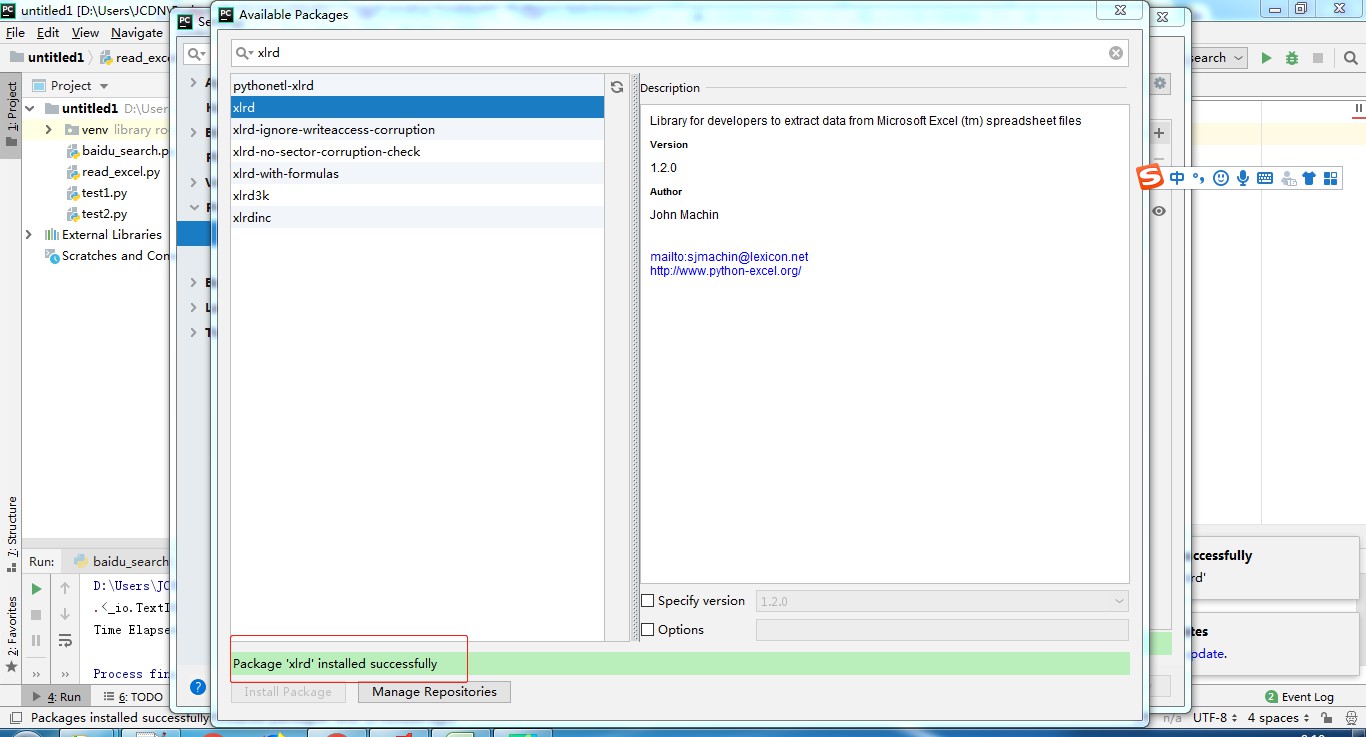The height and width of the screenshot is (737, 1366).
Task: Stop process in Run panel
Action: click(36, 614)
